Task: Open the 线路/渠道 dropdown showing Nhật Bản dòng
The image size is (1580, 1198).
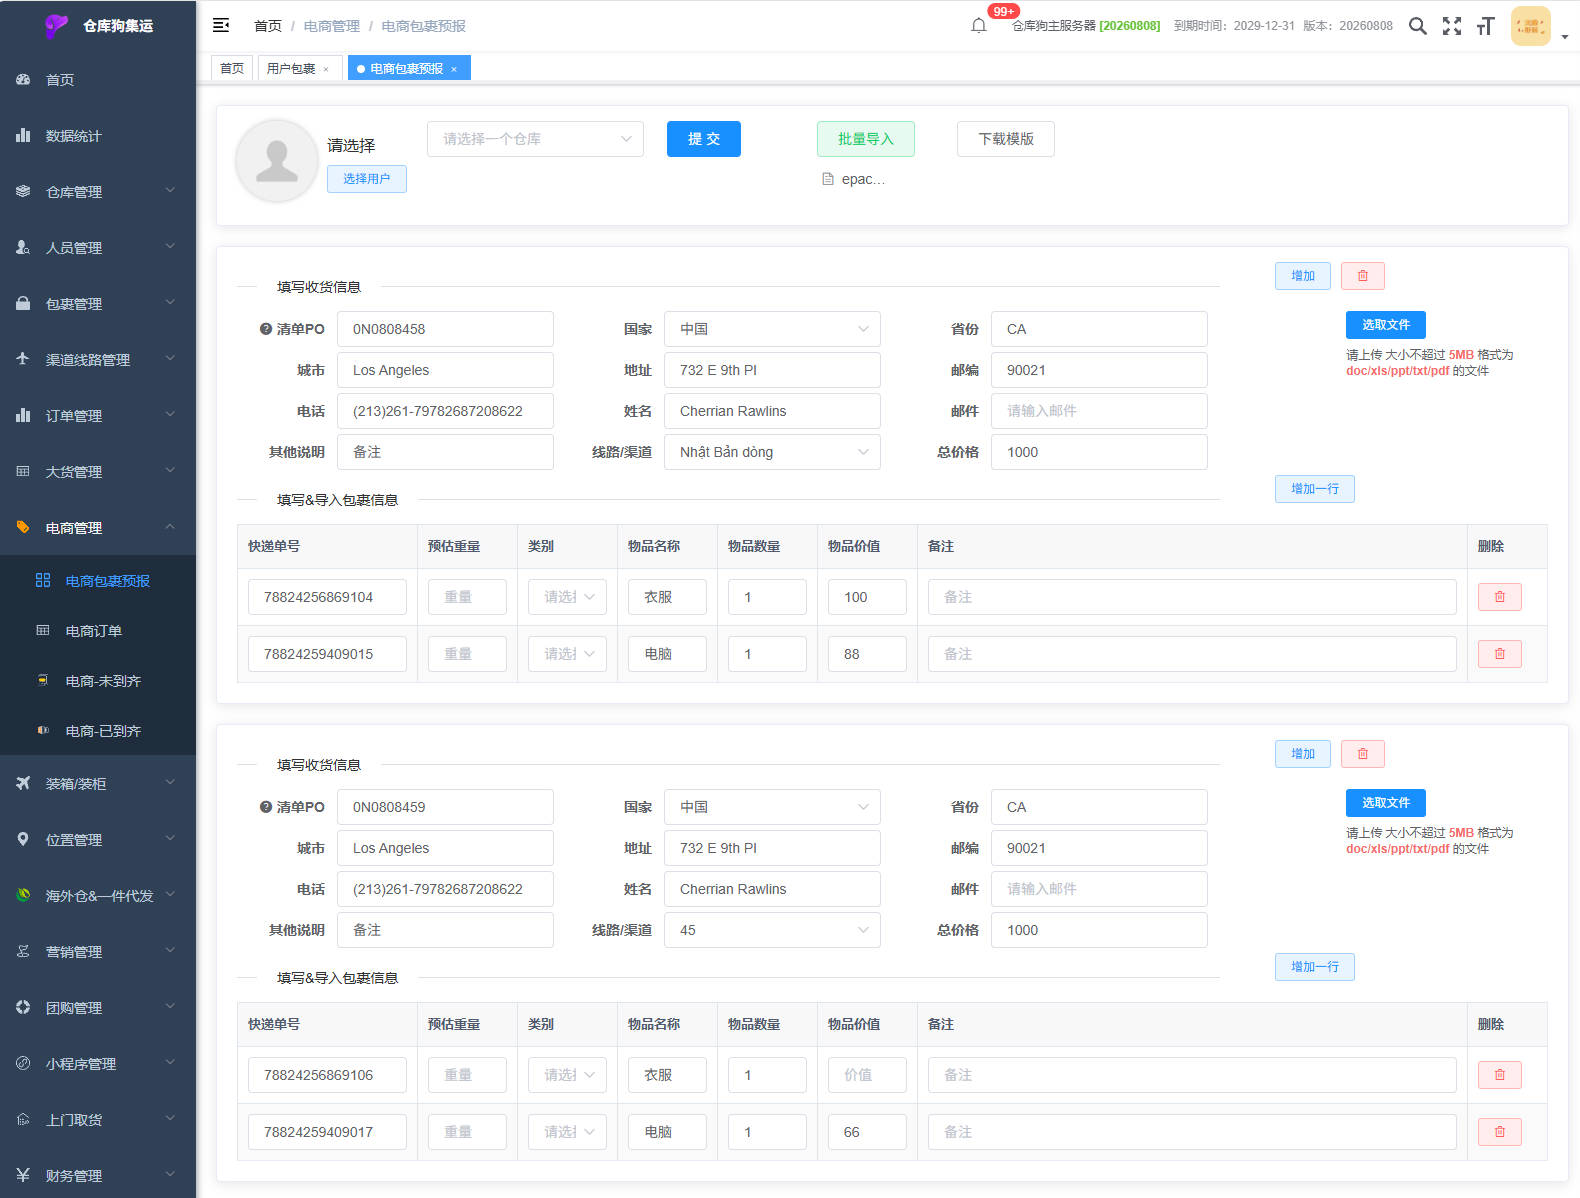Action: 772,452
